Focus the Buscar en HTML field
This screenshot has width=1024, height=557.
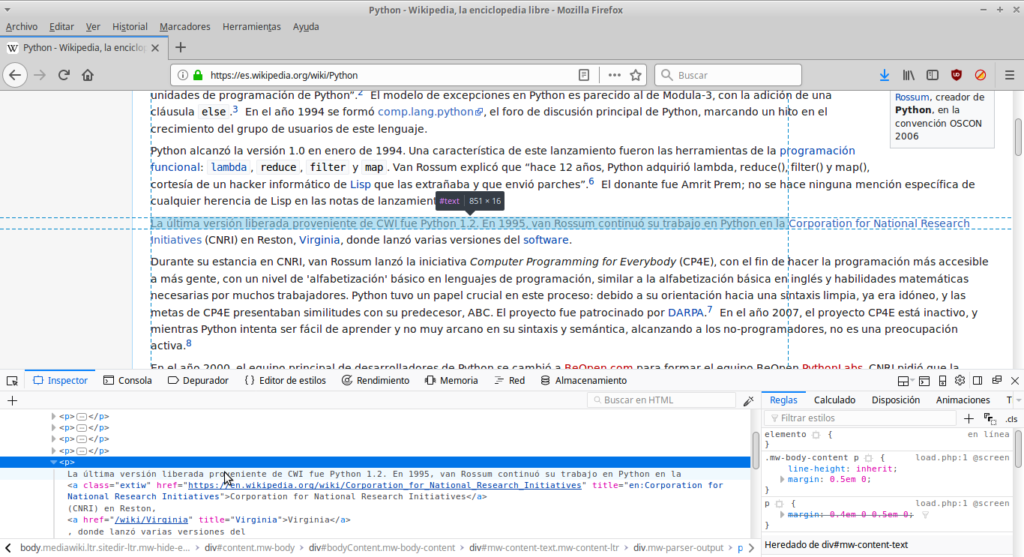coord(662,400)
